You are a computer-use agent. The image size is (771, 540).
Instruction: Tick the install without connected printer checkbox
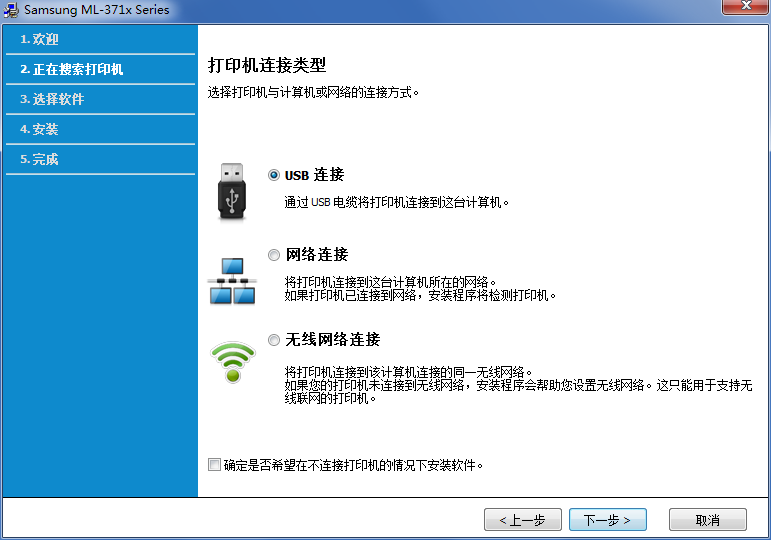coord(214,464)
